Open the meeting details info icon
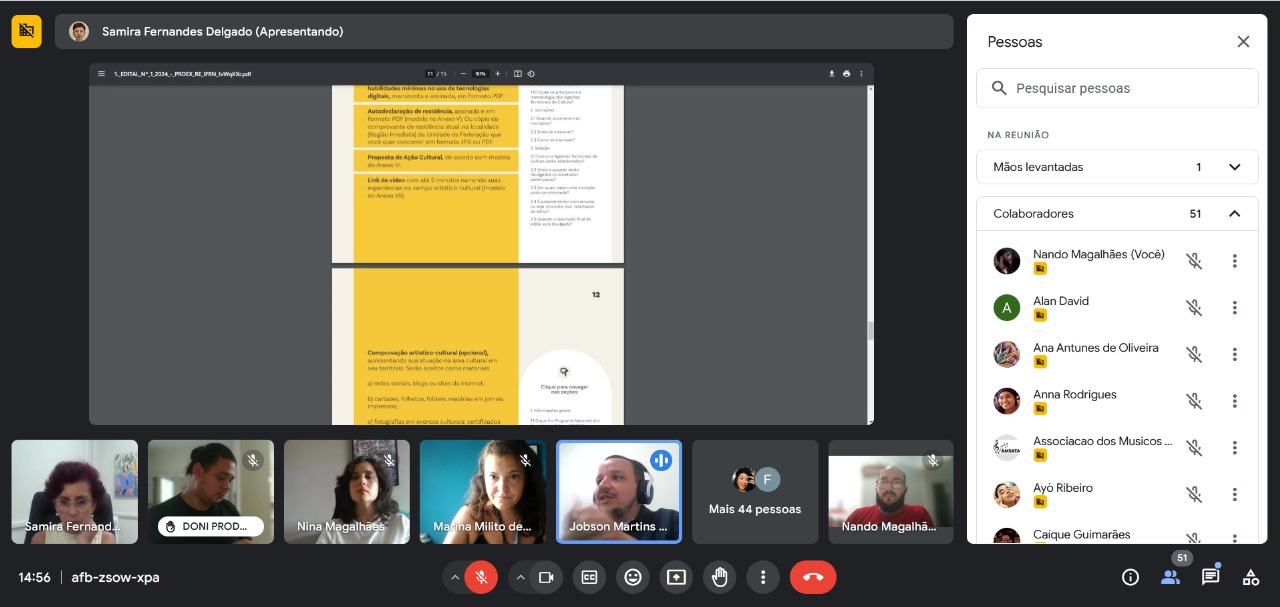The image size is (1280, 607). click(1130, 577)
